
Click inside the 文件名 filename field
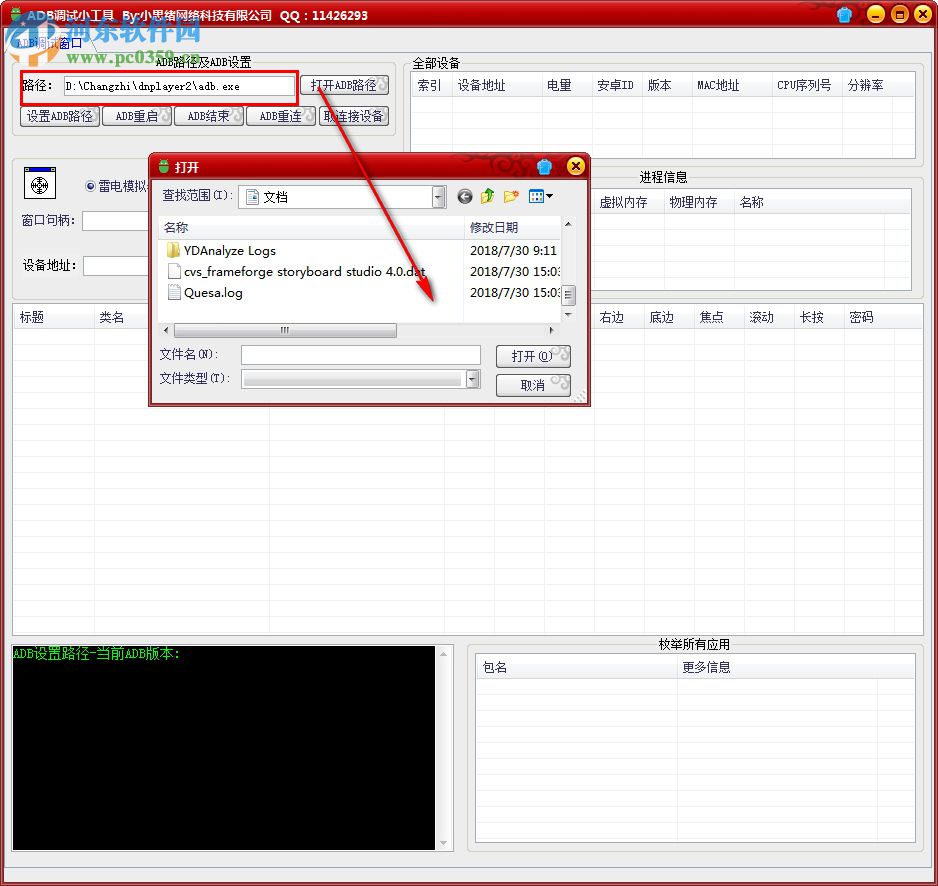point(360,354)
